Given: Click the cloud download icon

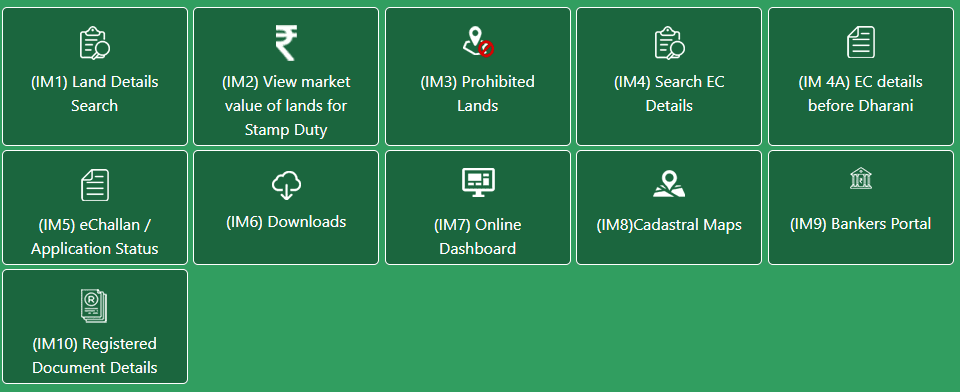Looking at the screenshot, I should point(286,185).
